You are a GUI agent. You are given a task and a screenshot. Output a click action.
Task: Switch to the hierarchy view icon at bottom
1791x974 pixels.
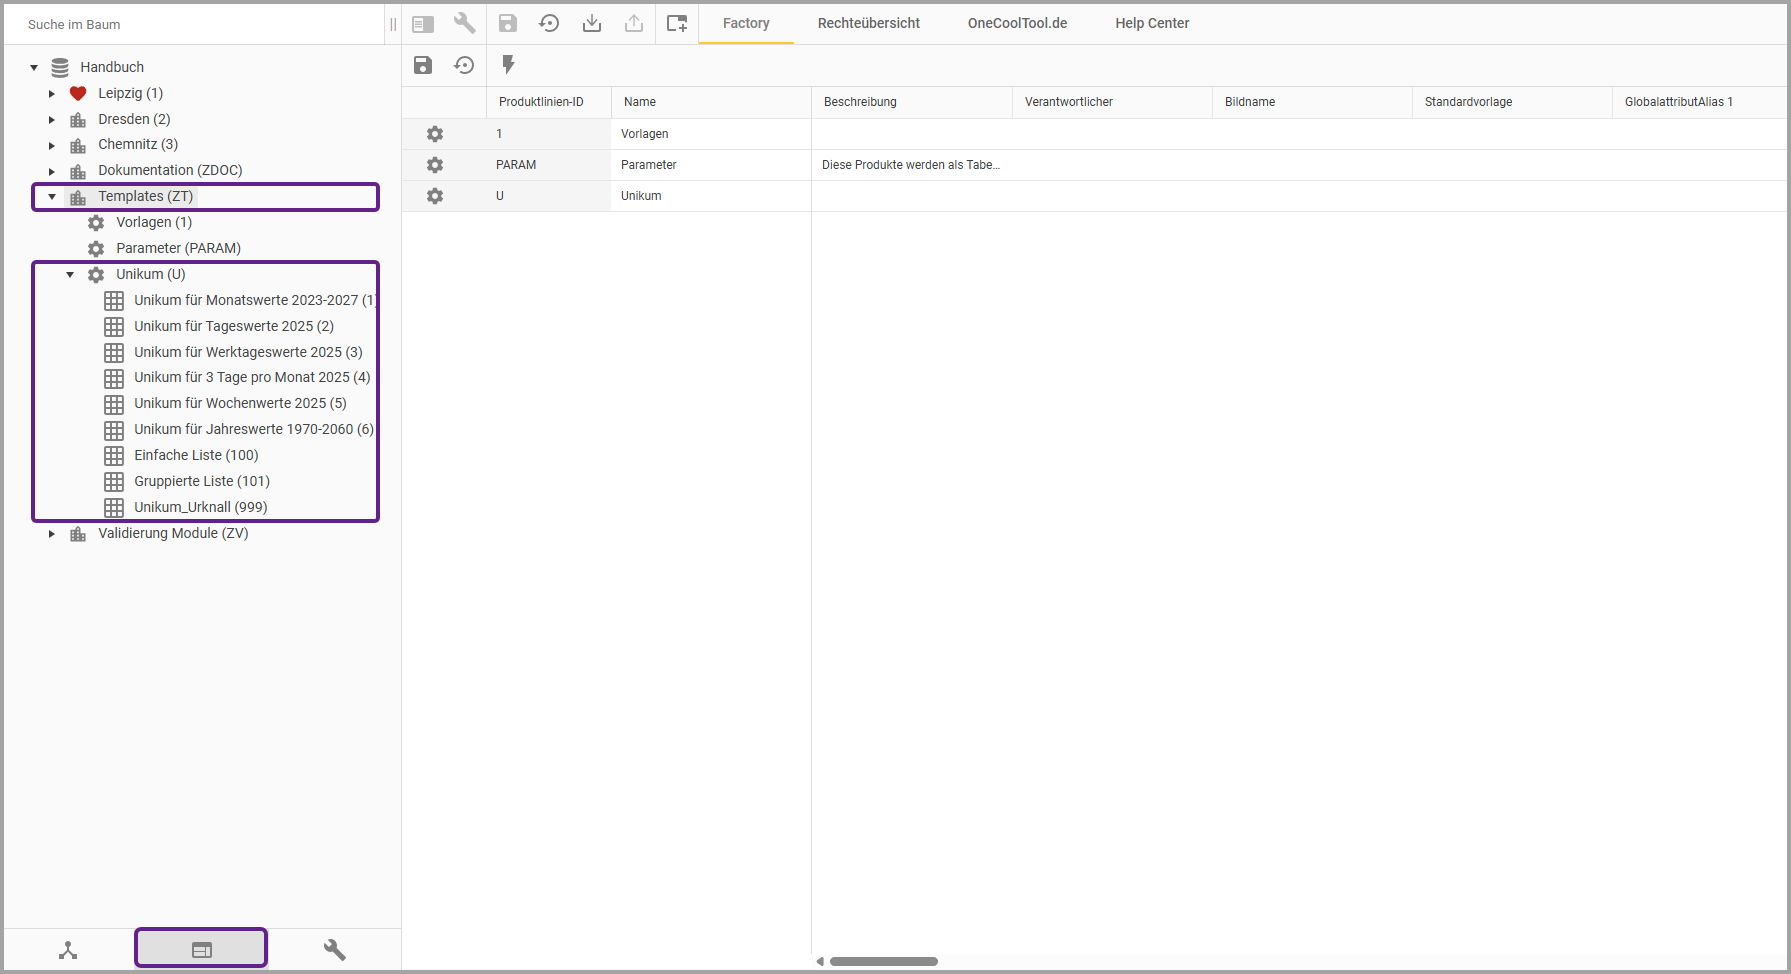pos(68,950)
